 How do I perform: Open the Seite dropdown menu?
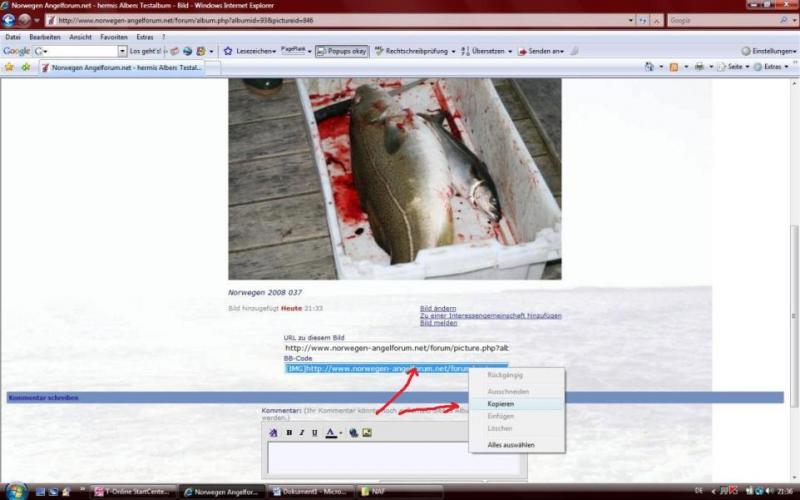(736, 67)
